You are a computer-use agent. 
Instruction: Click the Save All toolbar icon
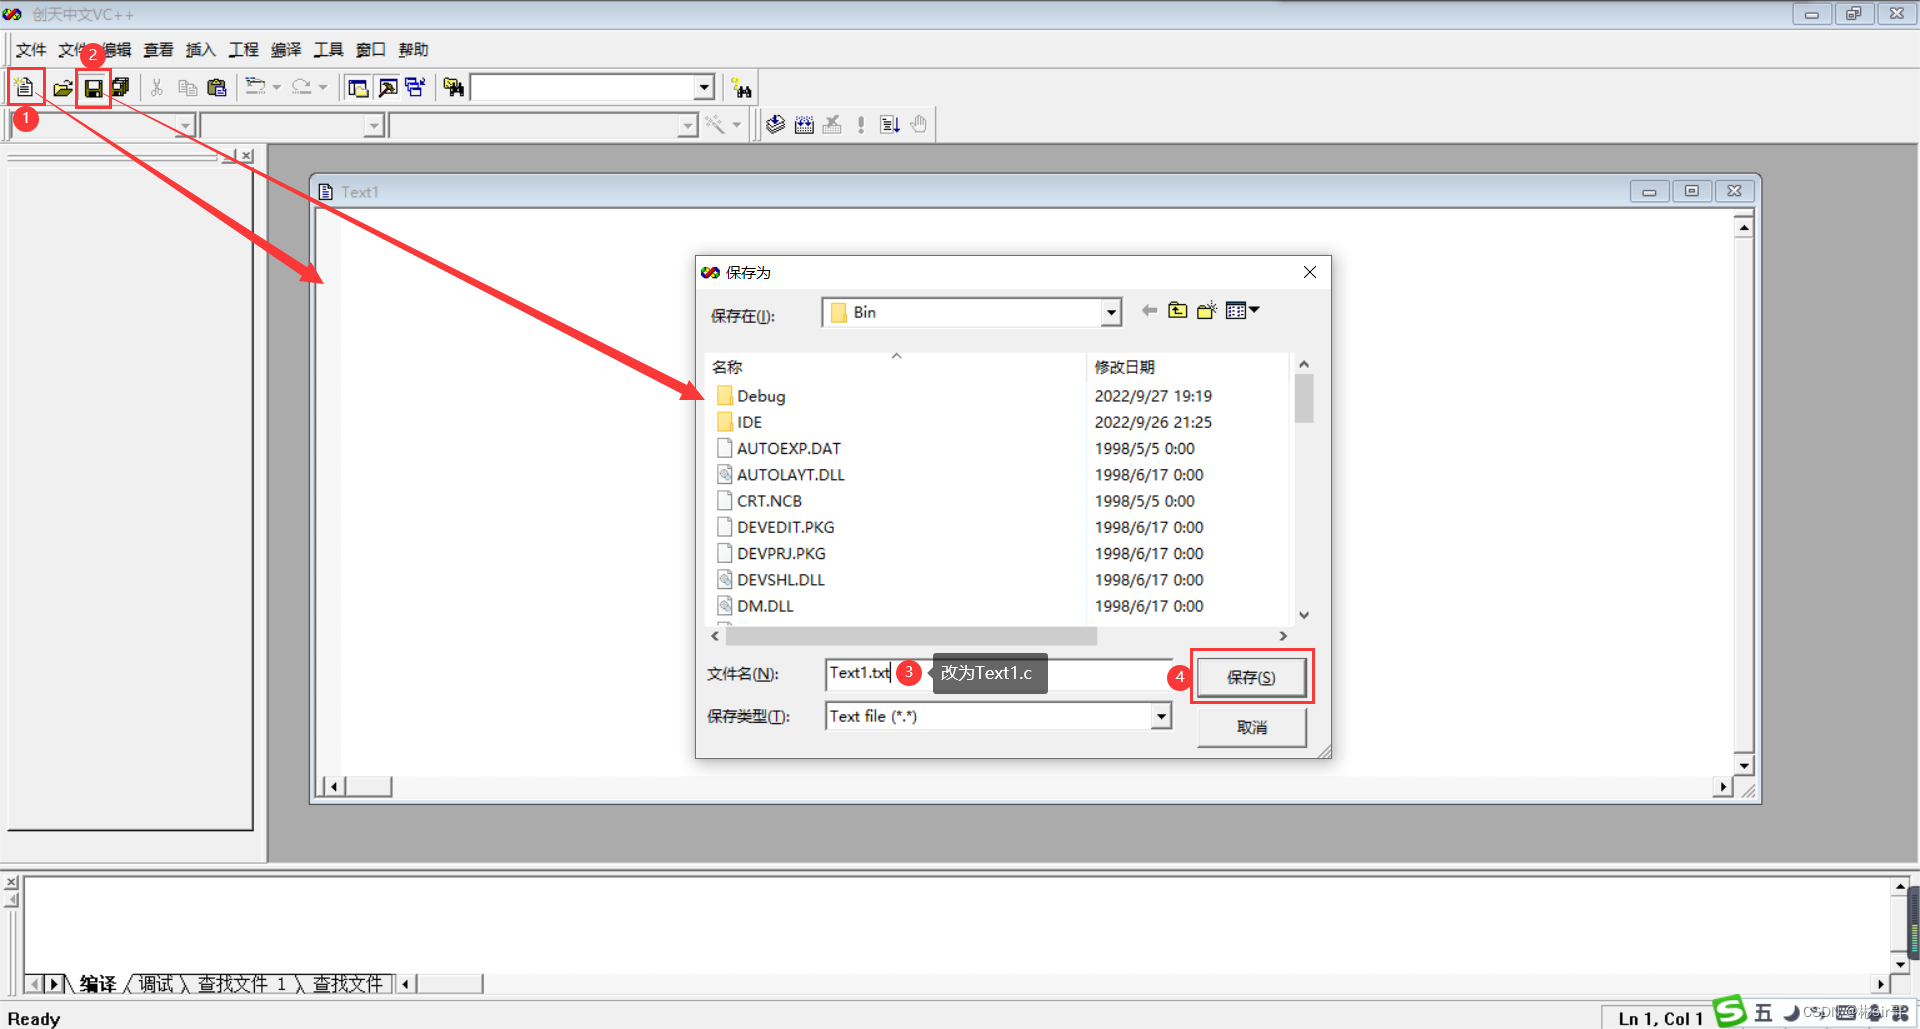point(121,88)
